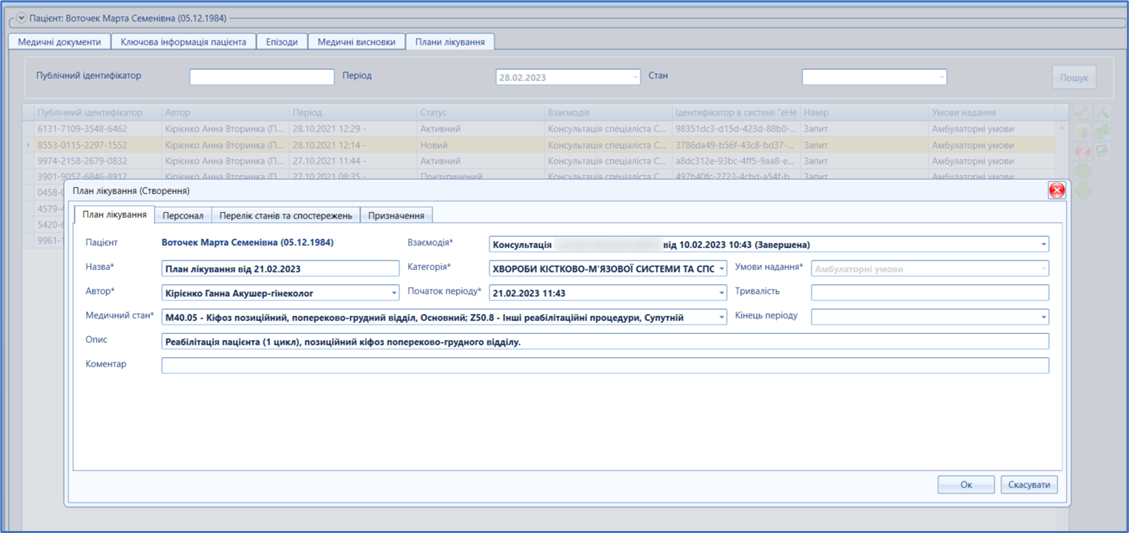
Task: Click the 98351dc3-d15d-423d-88b0 identifier cell
Action: 736,129
